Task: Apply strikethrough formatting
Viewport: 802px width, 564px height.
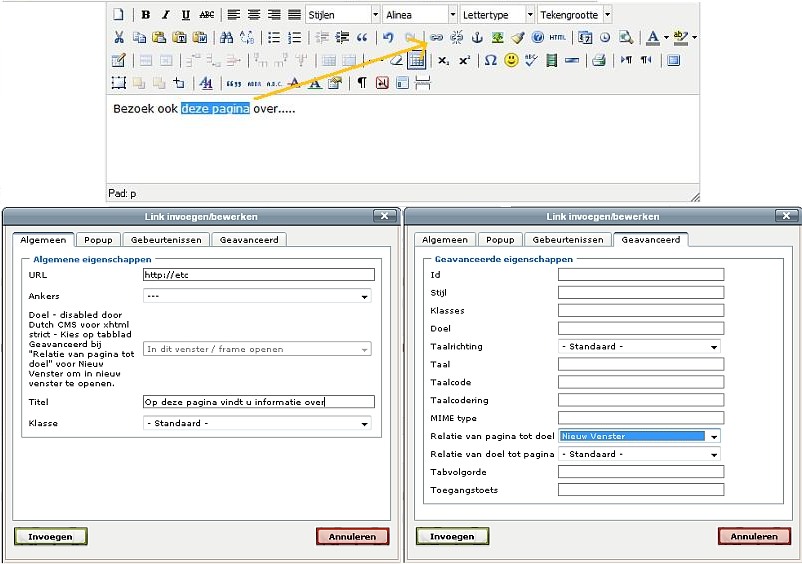Action: [x=207, y=15]
